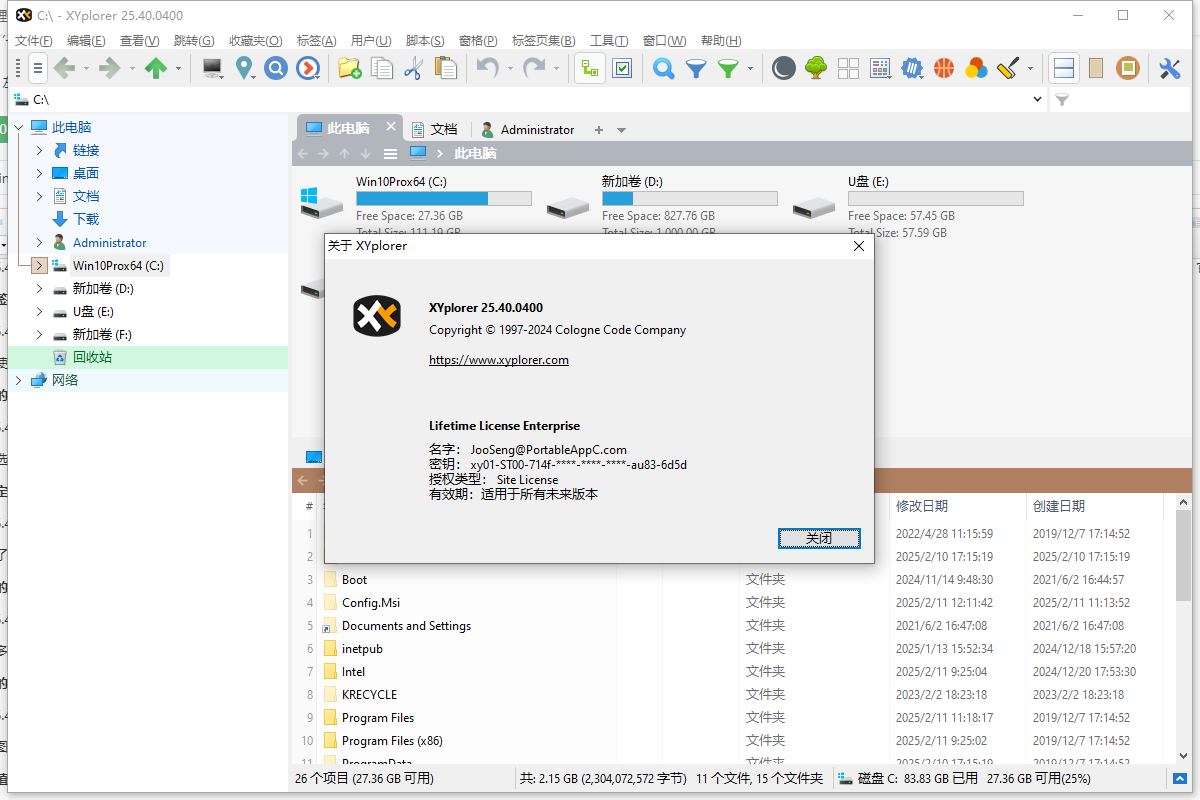The height and width of the screenshot is (800, 1200).
Task: Expand the 新加卷 (D:) tree node
Action: (39, 288)
